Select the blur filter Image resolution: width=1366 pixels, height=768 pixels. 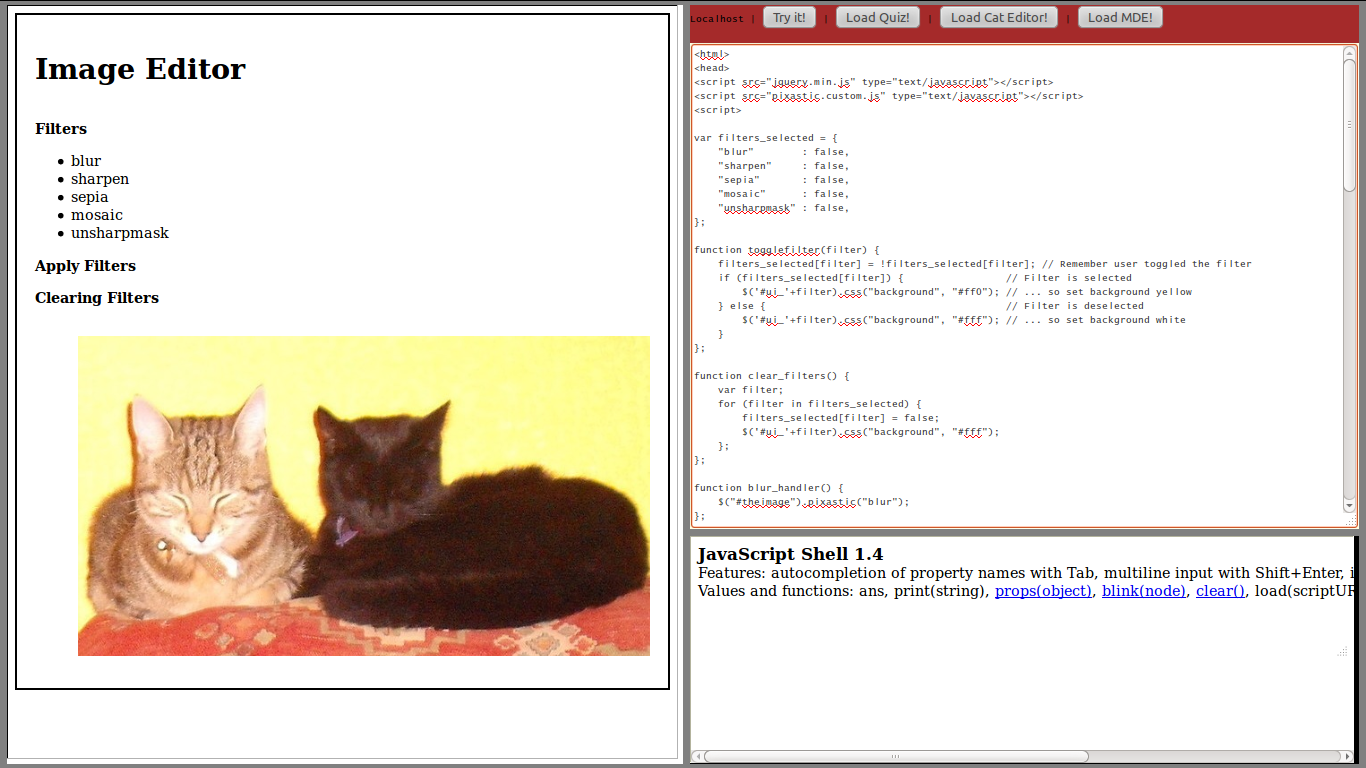pos(86,161)
